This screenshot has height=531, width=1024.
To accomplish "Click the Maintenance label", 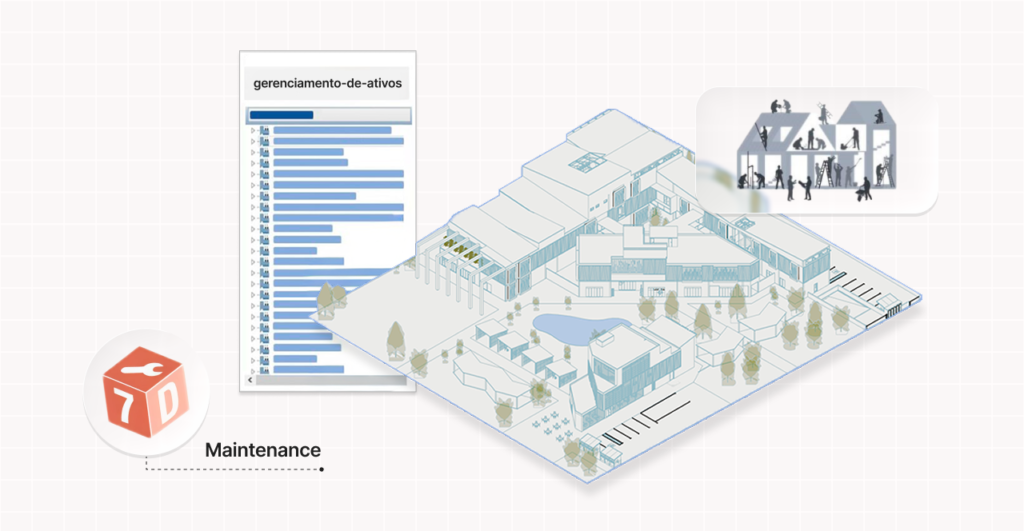I will (x=262, y=450).
